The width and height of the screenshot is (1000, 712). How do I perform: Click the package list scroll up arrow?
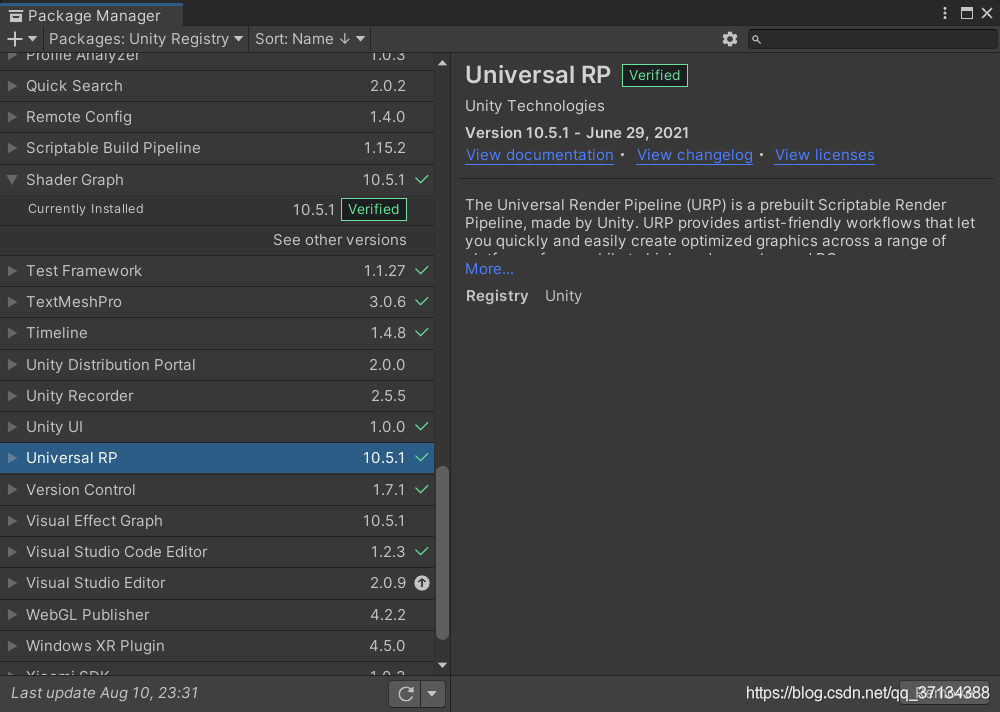click(442, 63)
